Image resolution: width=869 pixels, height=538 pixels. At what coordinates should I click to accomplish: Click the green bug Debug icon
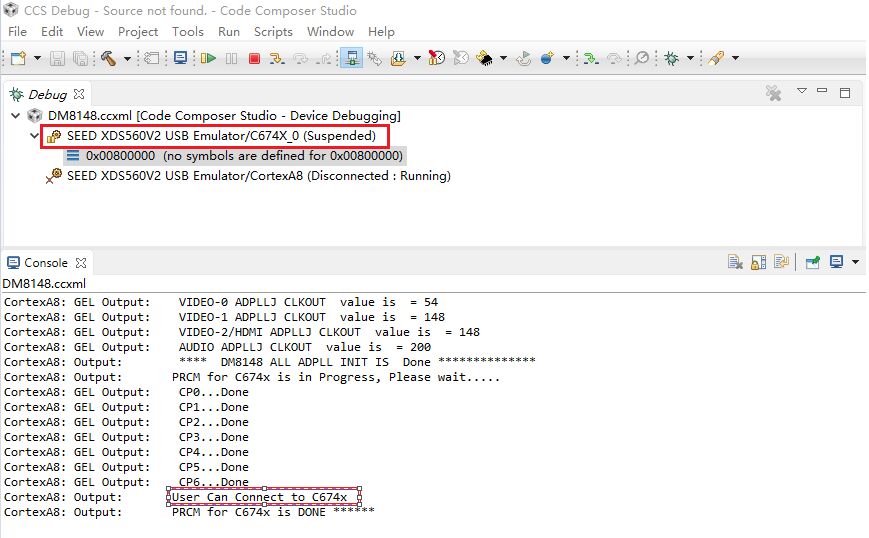671,58
